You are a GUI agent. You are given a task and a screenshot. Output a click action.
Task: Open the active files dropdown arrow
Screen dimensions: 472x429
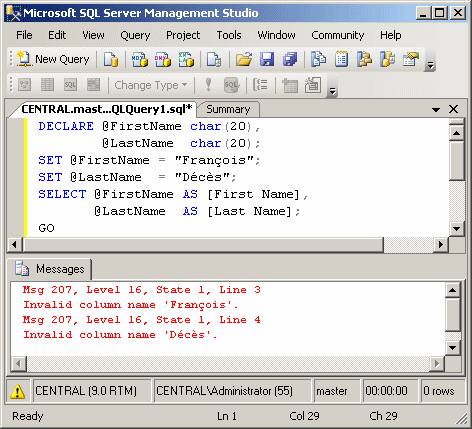[436, 109]
